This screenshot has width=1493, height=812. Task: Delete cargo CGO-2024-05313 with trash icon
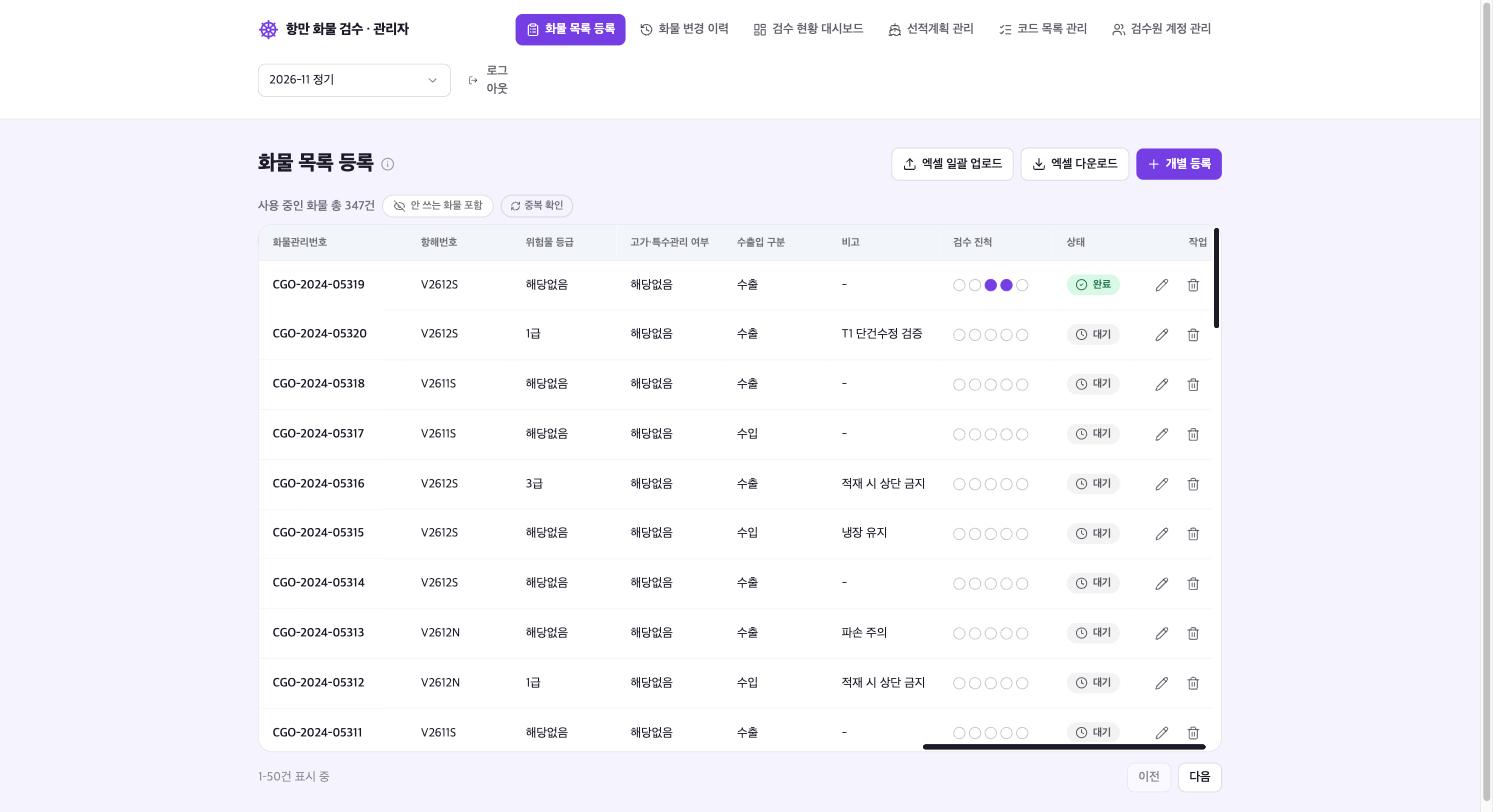click(1193, 633)
